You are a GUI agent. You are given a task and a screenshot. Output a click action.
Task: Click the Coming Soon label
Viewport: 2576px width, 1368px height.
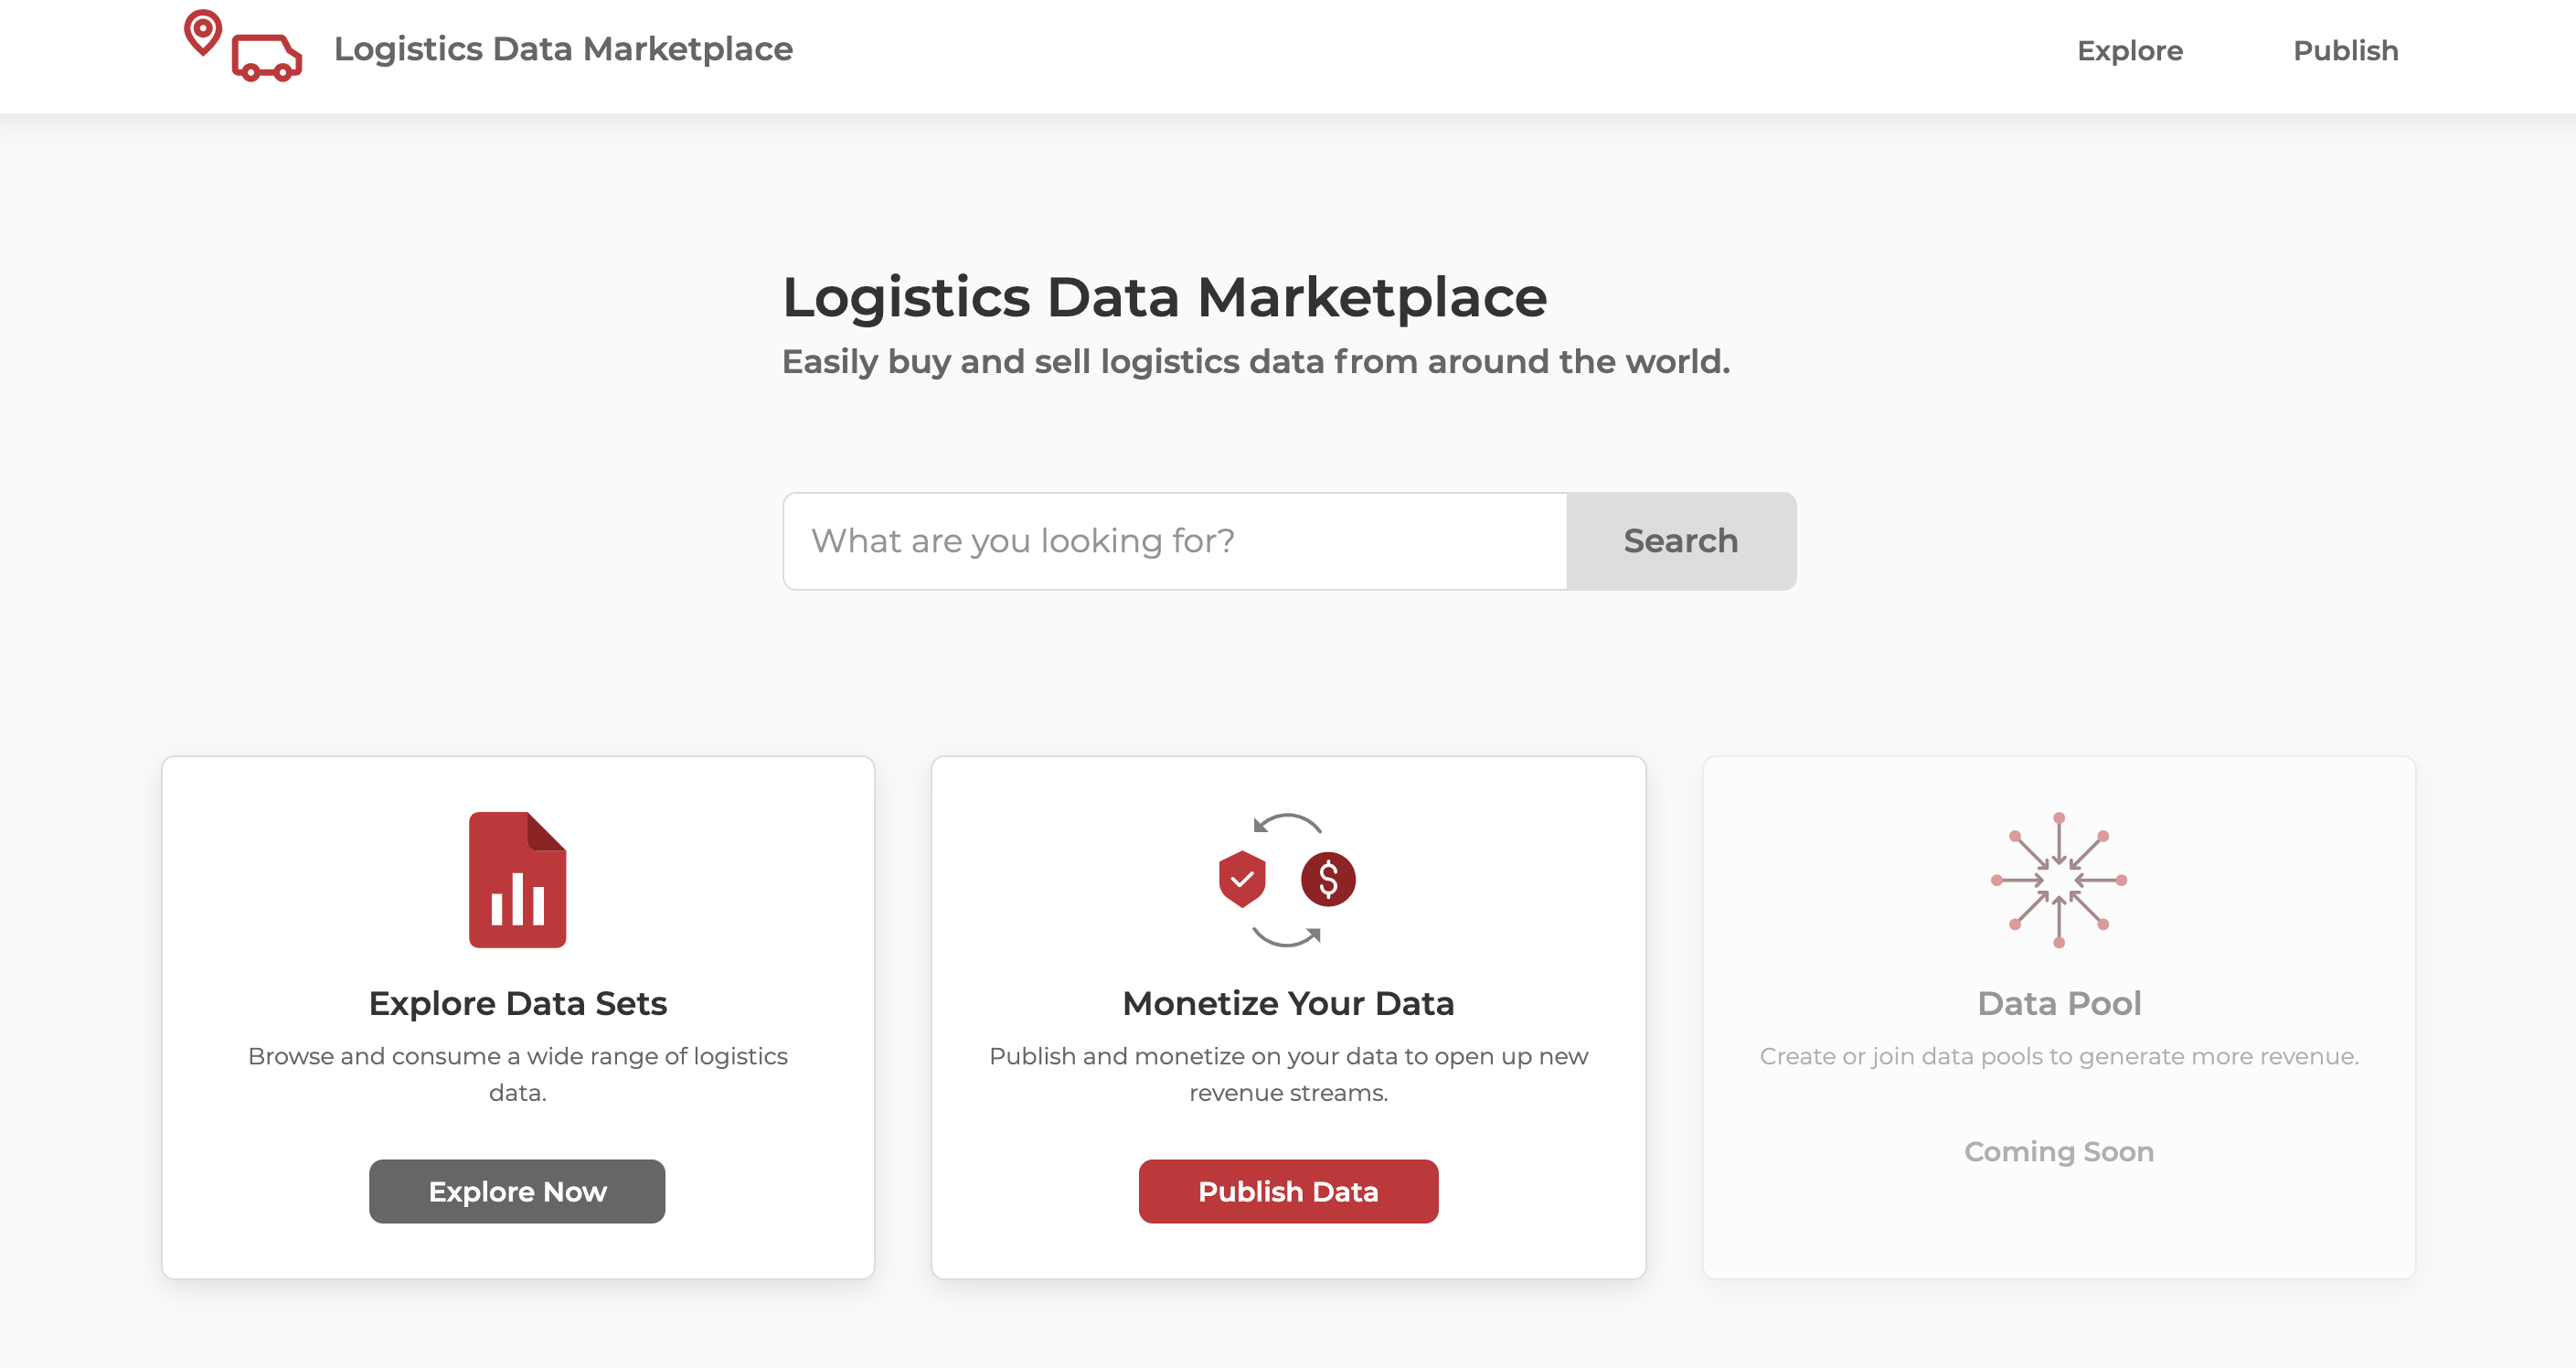2059,1152
